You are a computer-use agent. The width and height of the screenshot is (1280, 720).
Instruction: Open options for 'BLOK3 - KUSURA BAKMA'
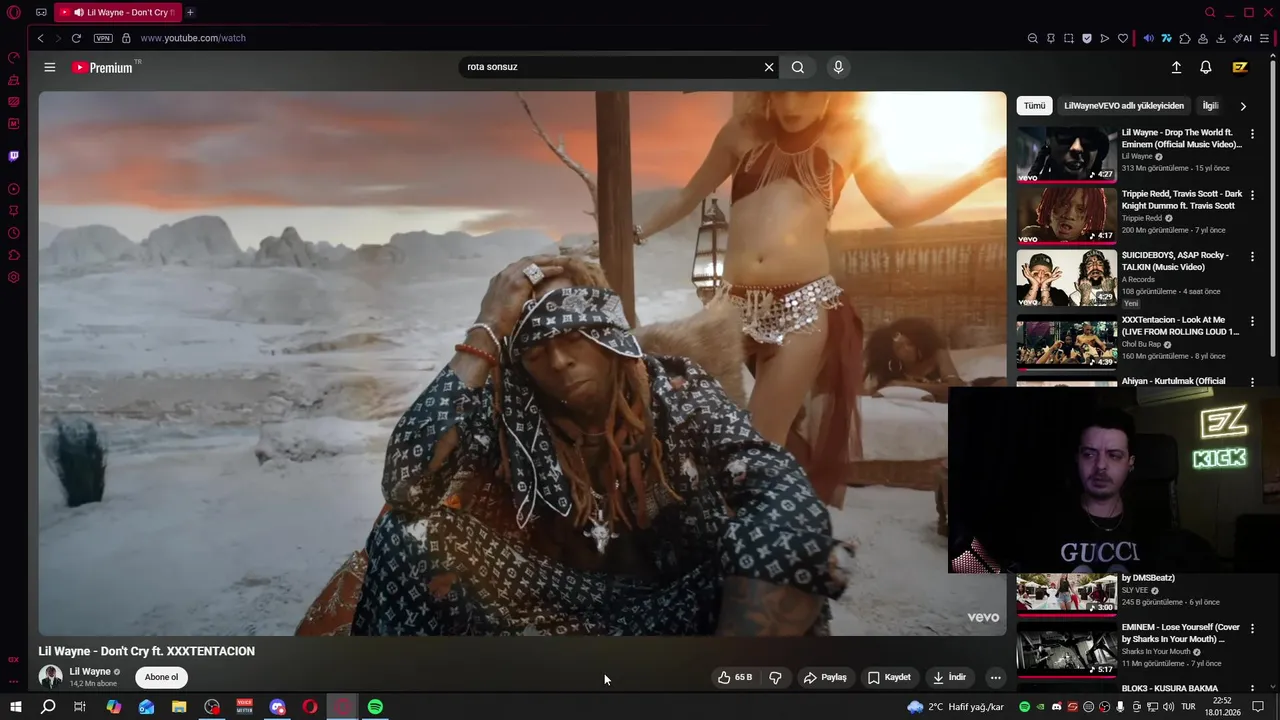click(1252, 689)
